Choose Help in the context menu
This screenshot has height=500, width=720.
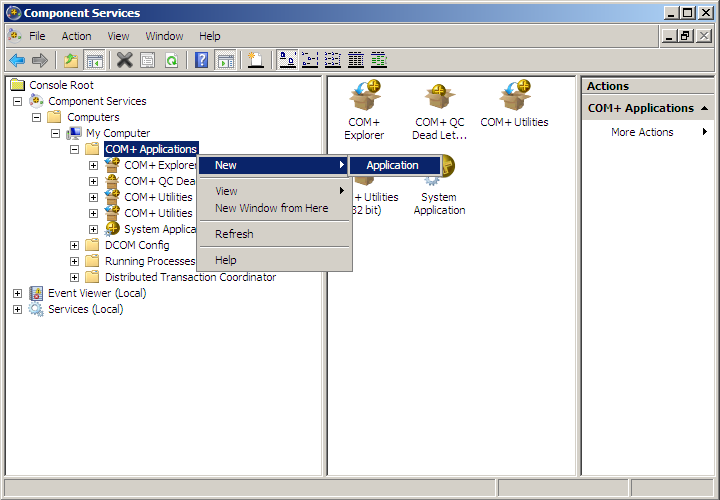(274, 260)
